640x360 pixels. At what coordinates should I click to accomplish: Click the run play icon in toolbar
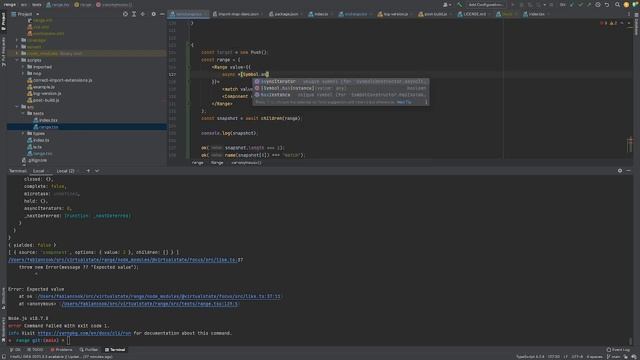click(x=513, y=4)
